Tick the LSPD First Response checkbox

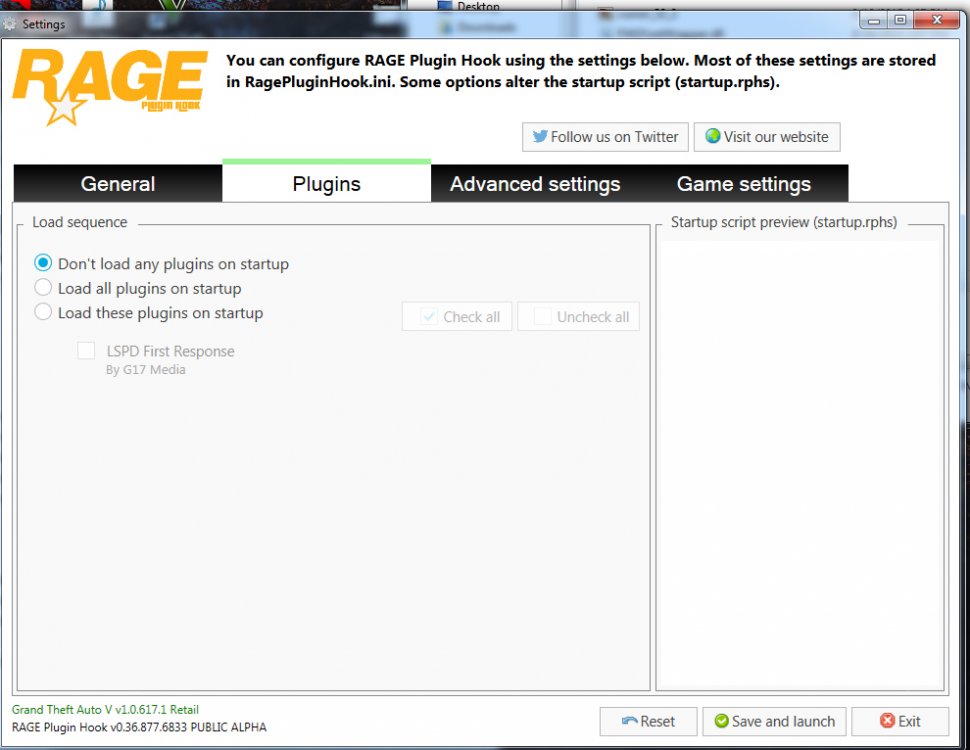coord(86,350)
